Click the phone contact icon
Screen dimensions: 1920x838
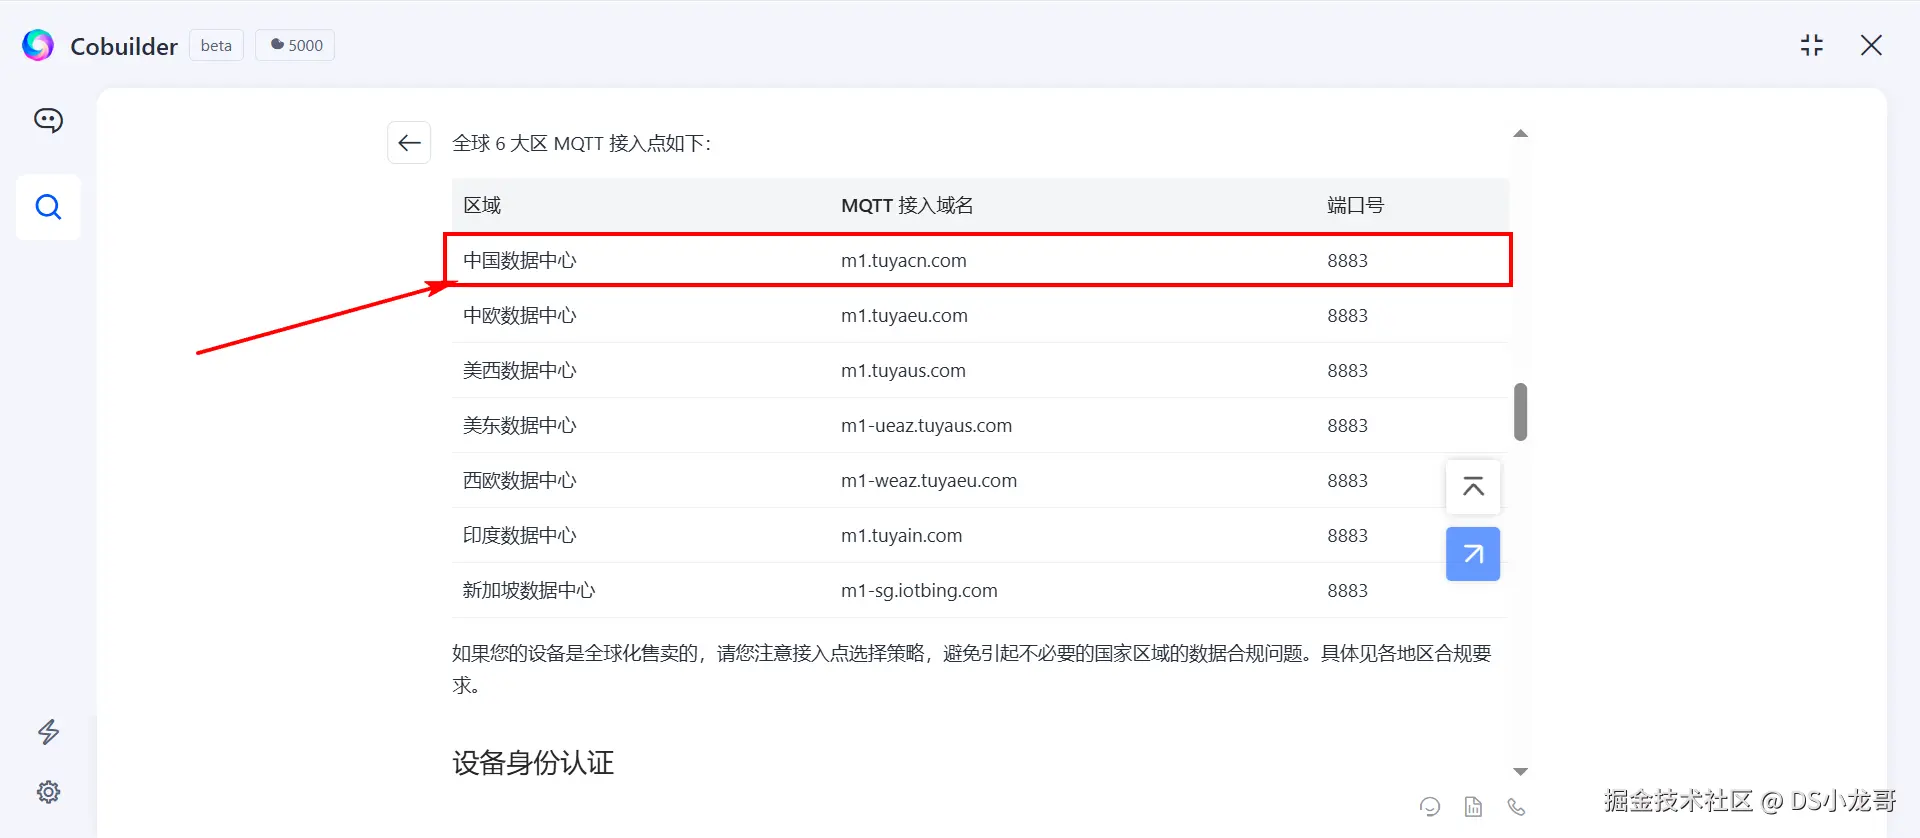point(1516,807)
